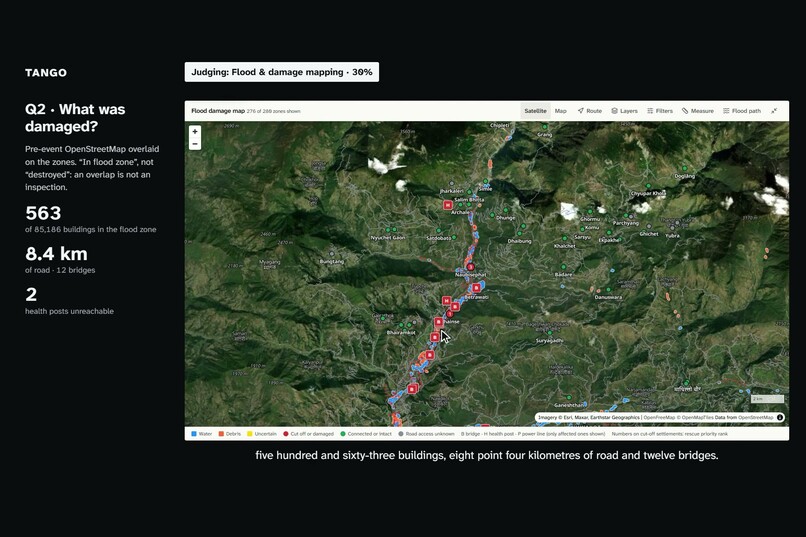This screenshot has width=806, height=537.
Task: Click the '8.4 km' road figure
Action: (x=57, y=254)
